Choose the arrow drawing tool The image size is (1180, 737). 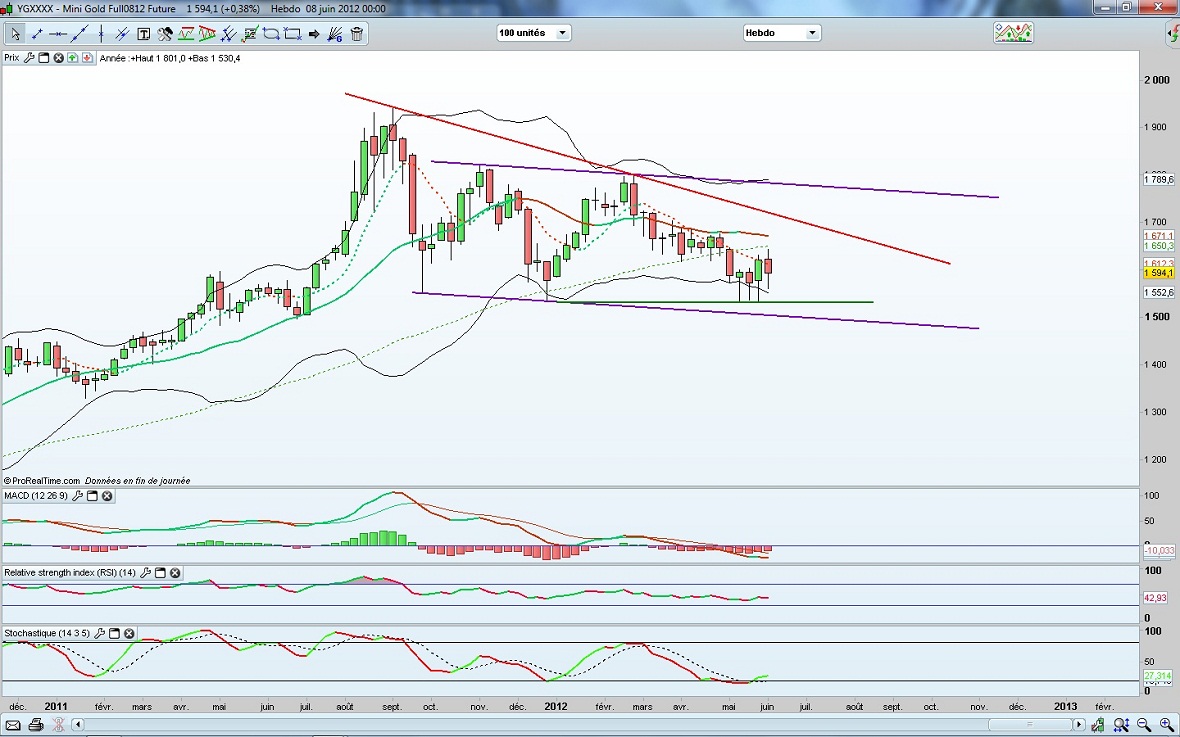click(314, 33)
